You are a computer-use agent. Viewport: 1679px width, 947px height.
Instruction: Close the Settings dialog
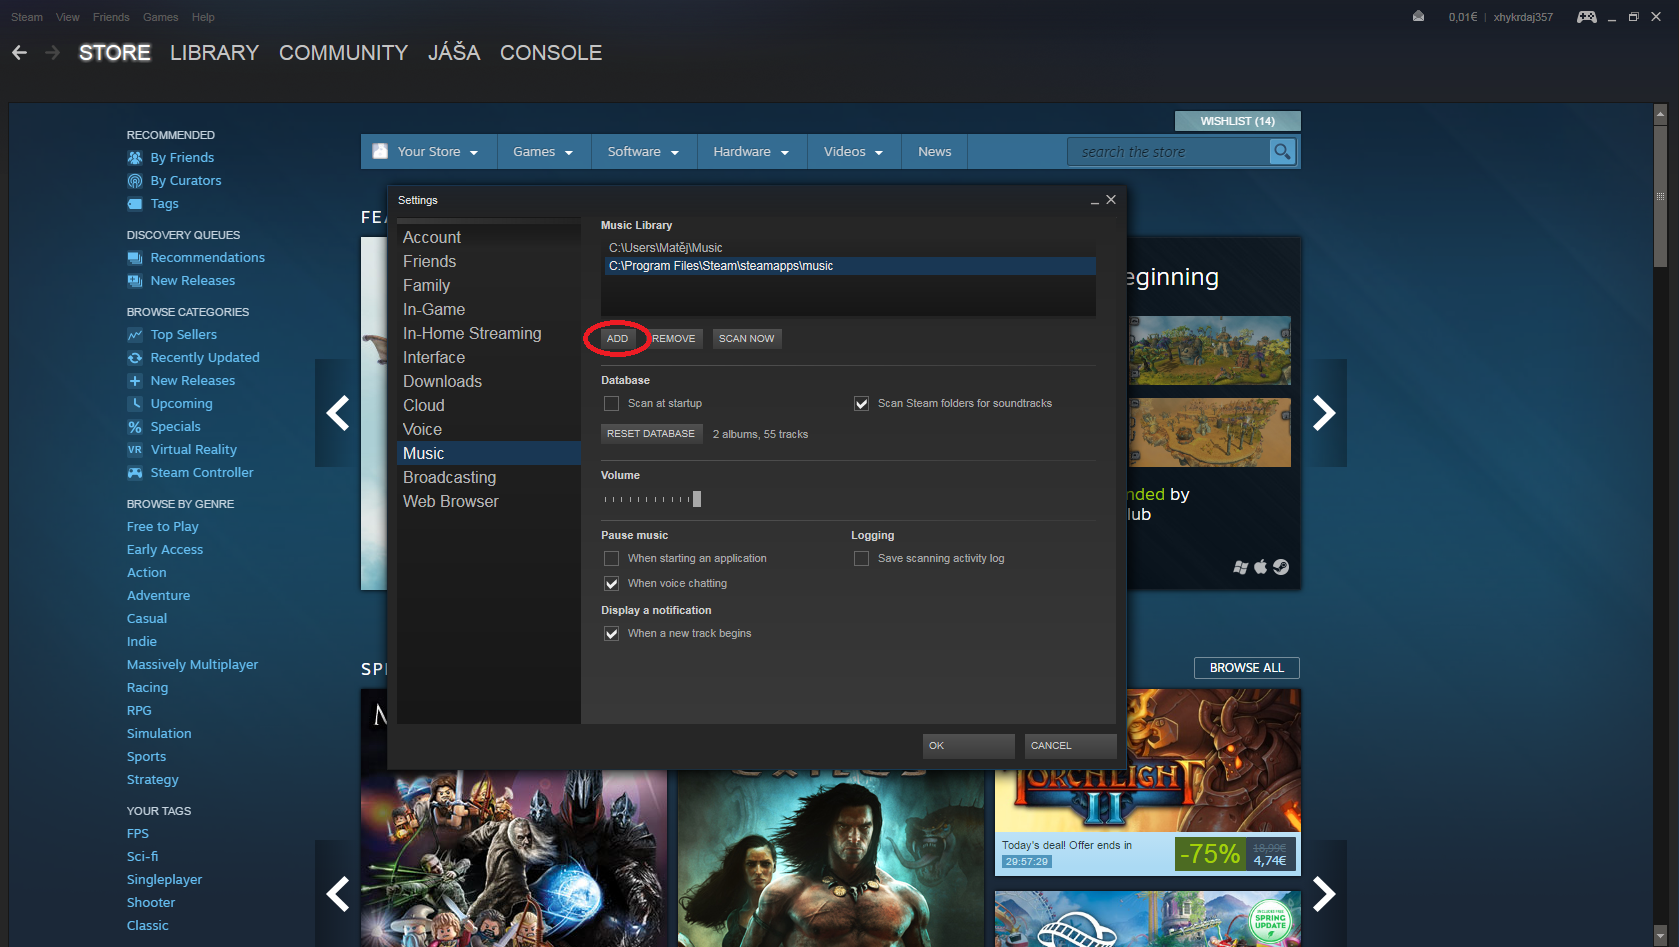pyautogui.click(x=1111, y=200)
